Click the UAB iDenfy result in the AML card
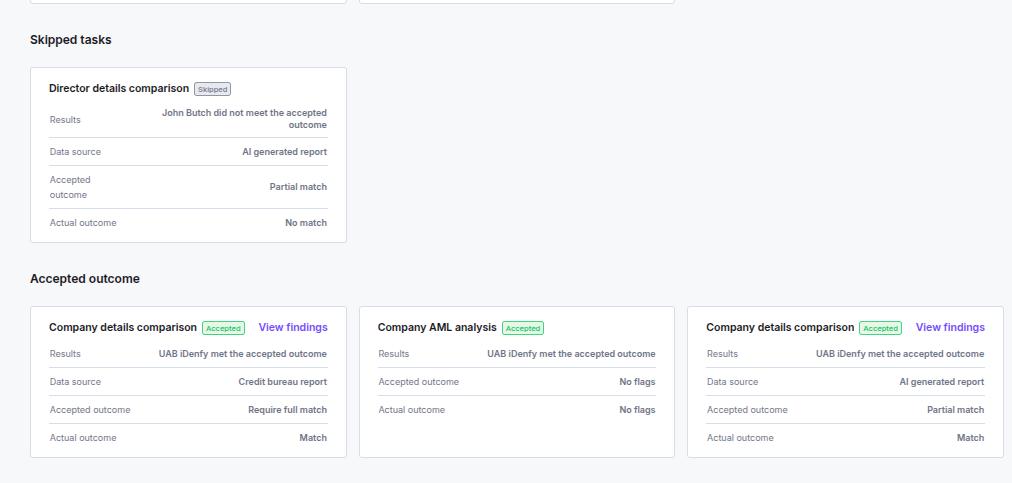 click(x=571, y=354)
